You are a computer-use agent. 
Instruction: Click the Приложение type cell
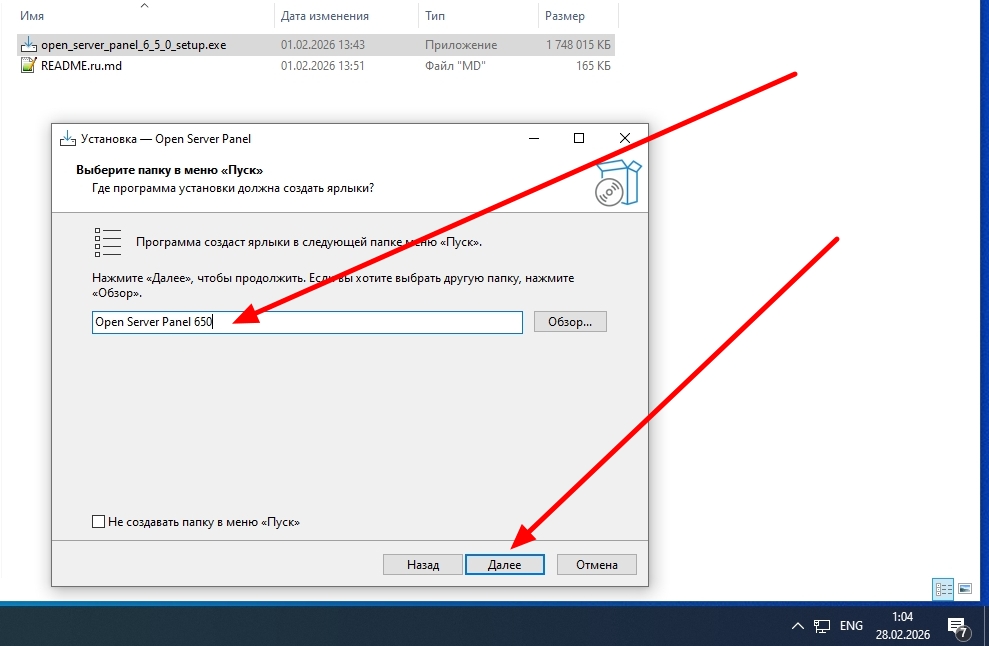click(x=461, y=45)
